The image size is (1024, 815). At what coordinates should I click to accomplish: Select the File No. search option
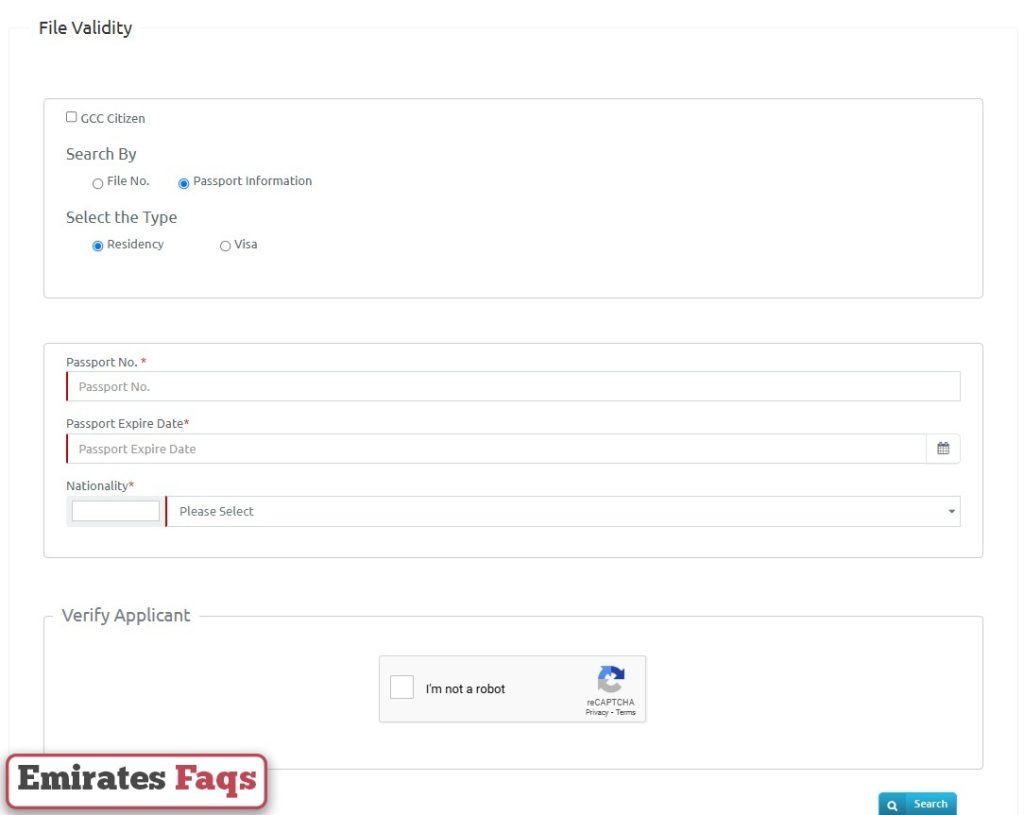pyautogui.click(x=97, y=183)
